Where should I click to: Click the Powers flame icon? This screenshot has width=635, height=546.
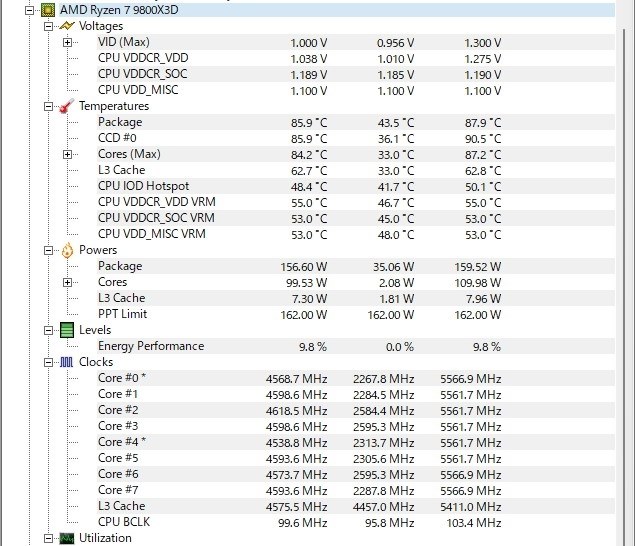[67, 250]
